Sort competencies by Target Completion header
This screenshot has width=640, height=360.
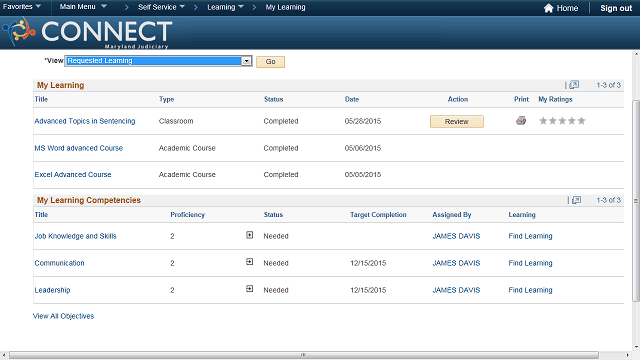click(378, 215)
